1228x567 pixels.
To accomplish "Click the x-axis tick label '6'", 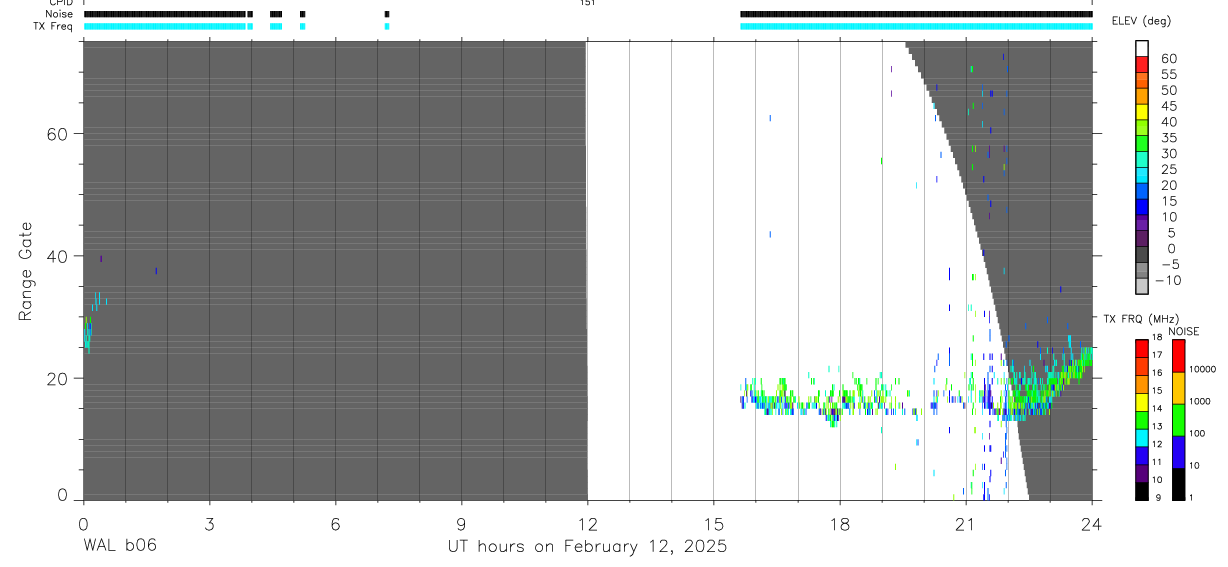I will pyautogui.click(x=335, y=523).
